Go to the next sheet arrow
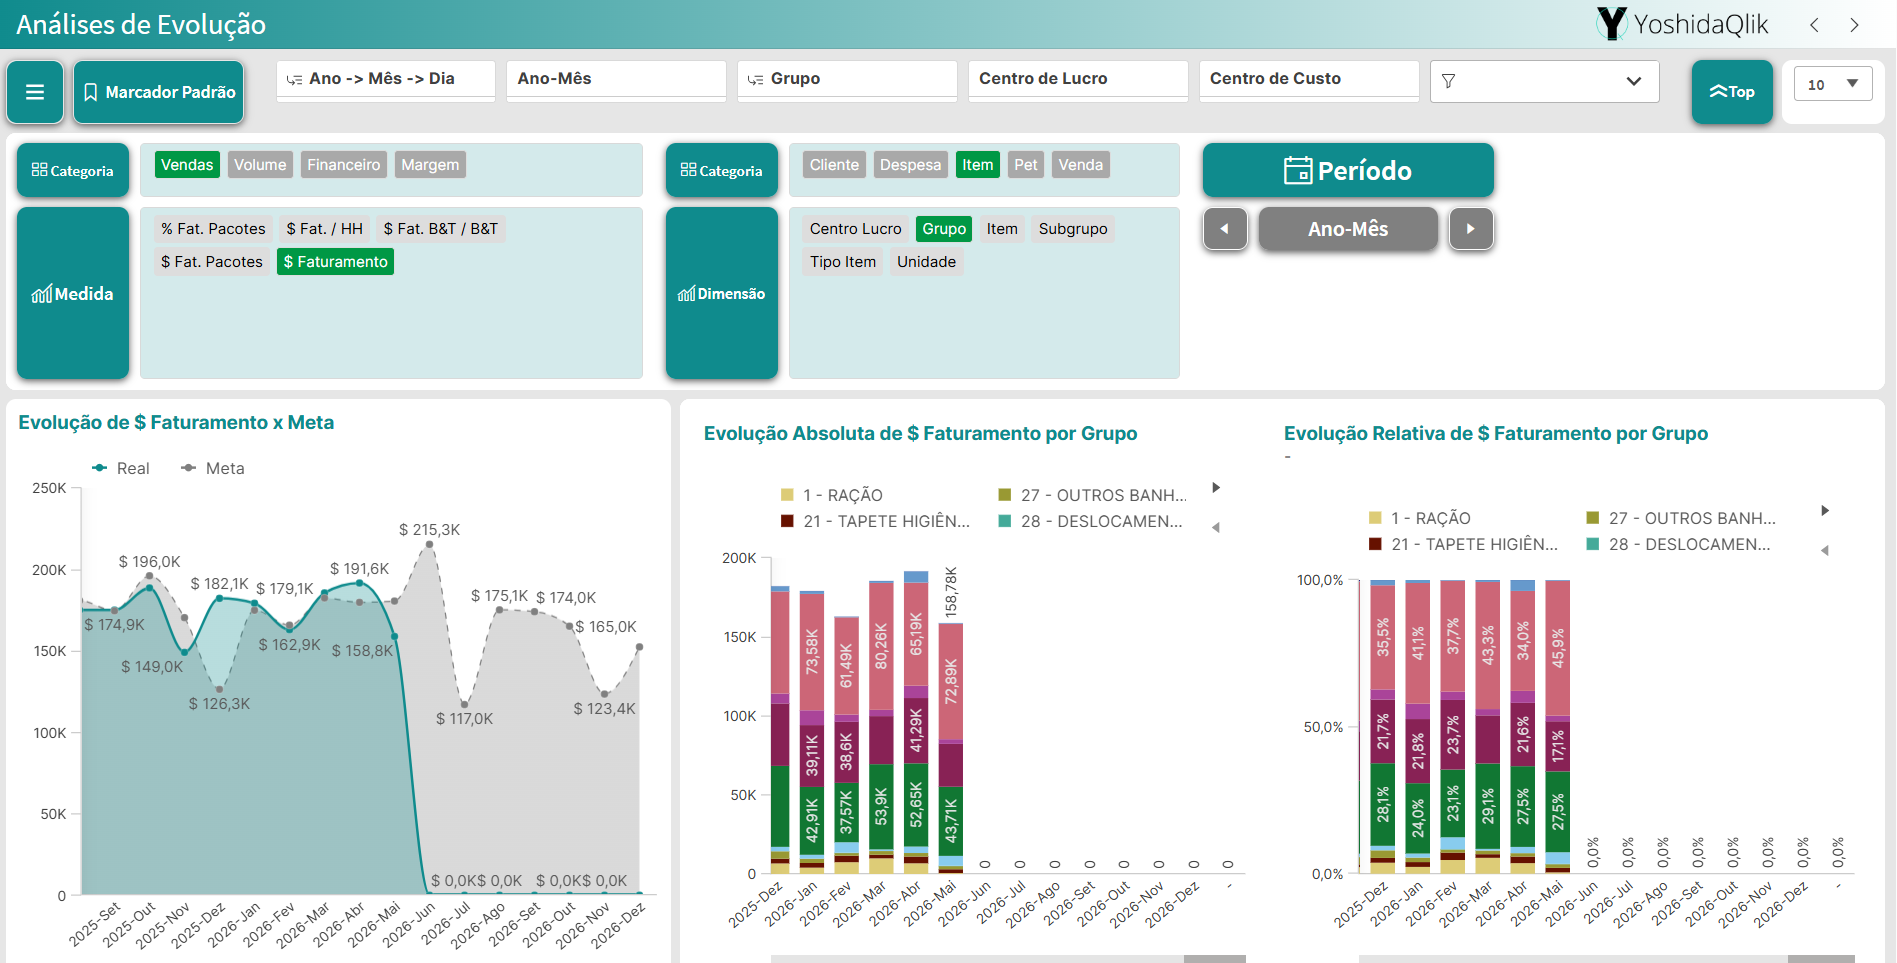Image resolution: width=1897 pixels, height=963 pixels. [1854, 25]
